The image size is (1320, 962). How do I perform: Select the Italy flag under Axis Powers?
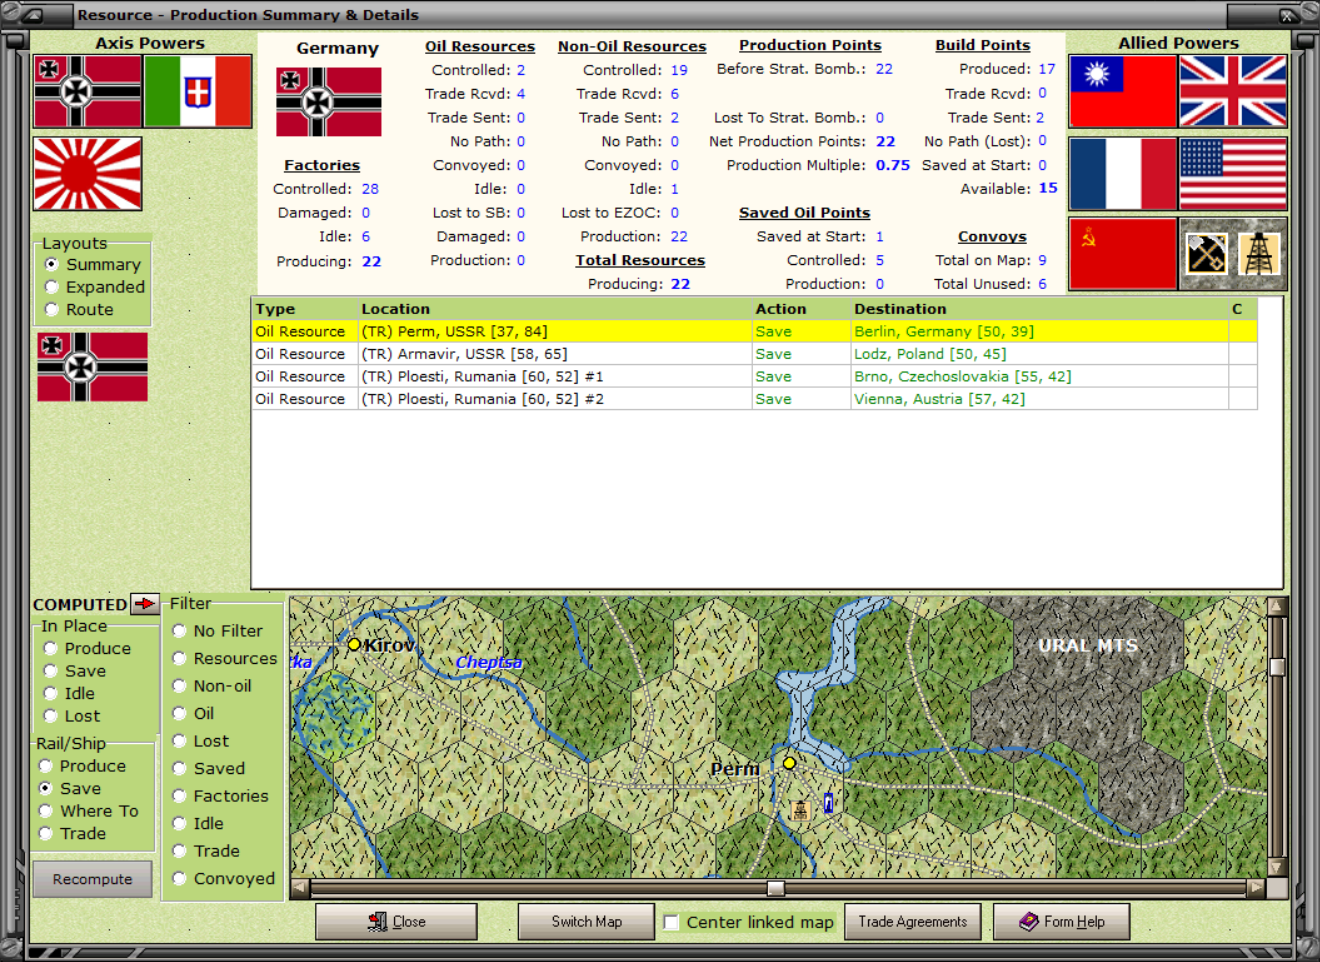point(198,91)
